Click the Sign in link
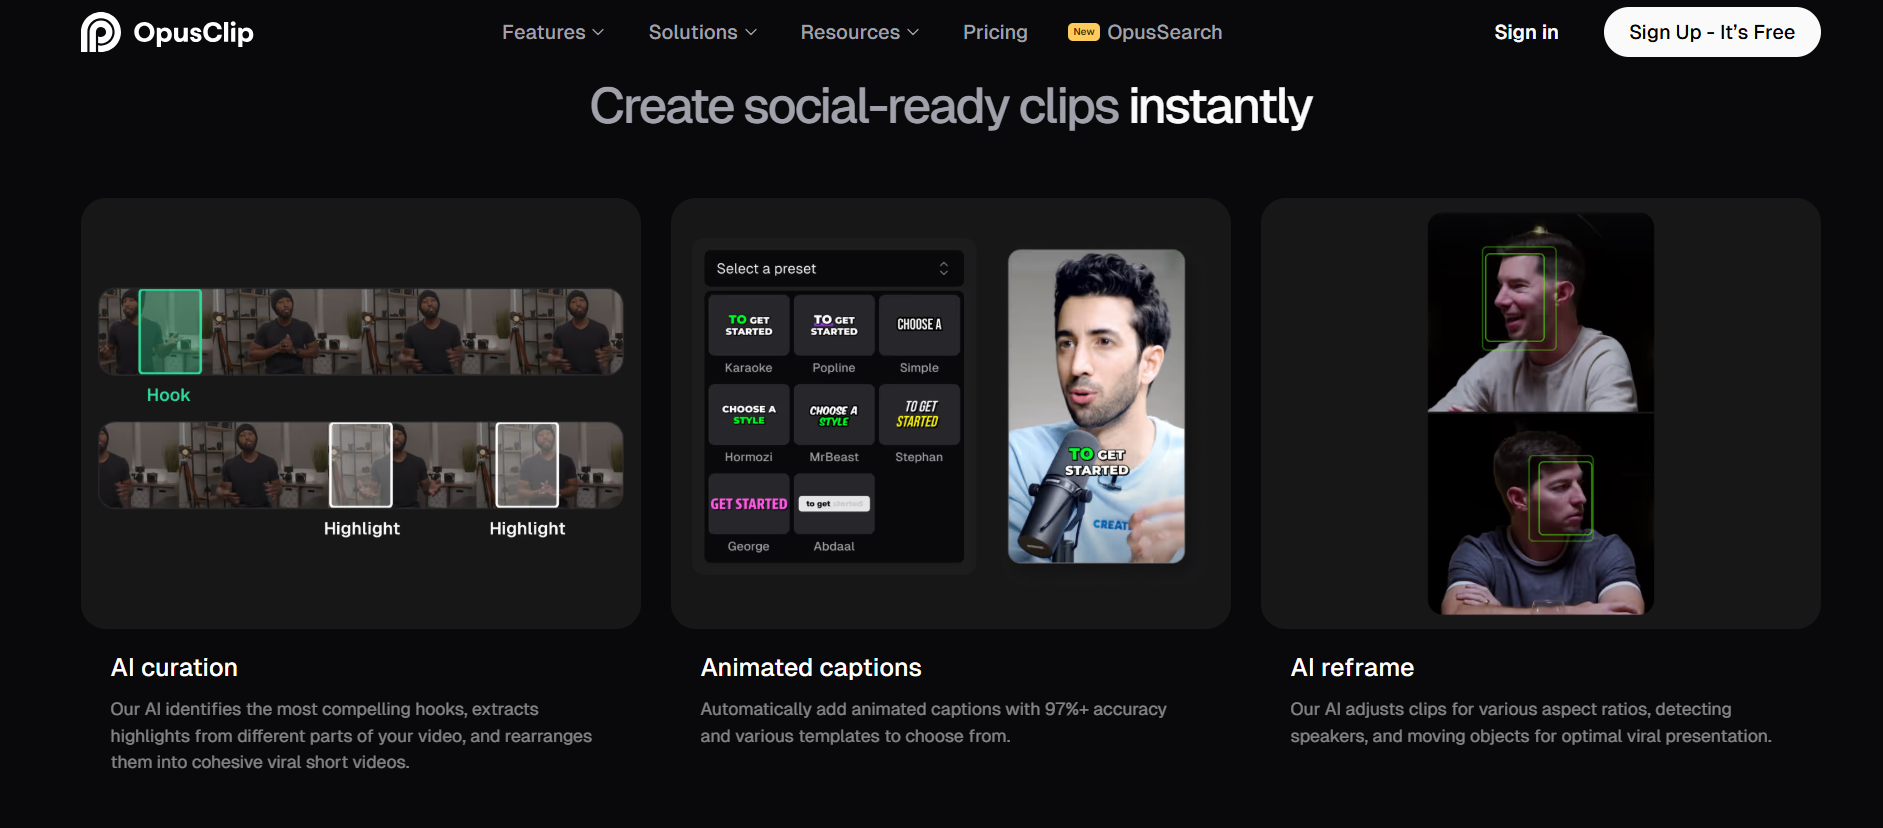Screen dimensions: 1883x828 pos(1526,32)
